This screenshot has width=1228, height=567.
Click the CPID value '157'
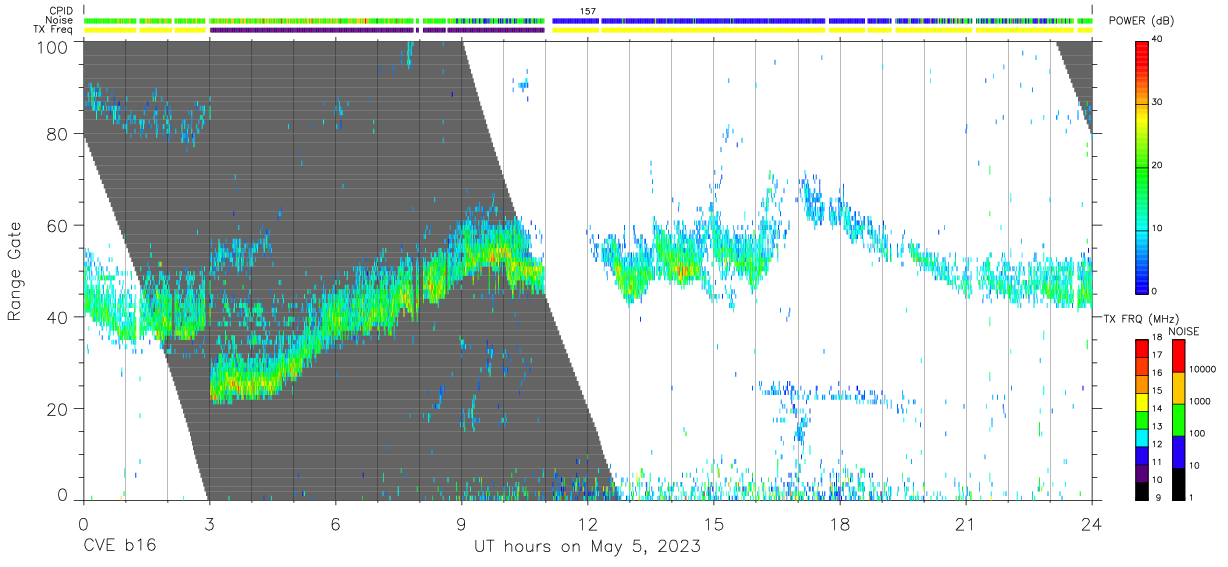(588, 11)
